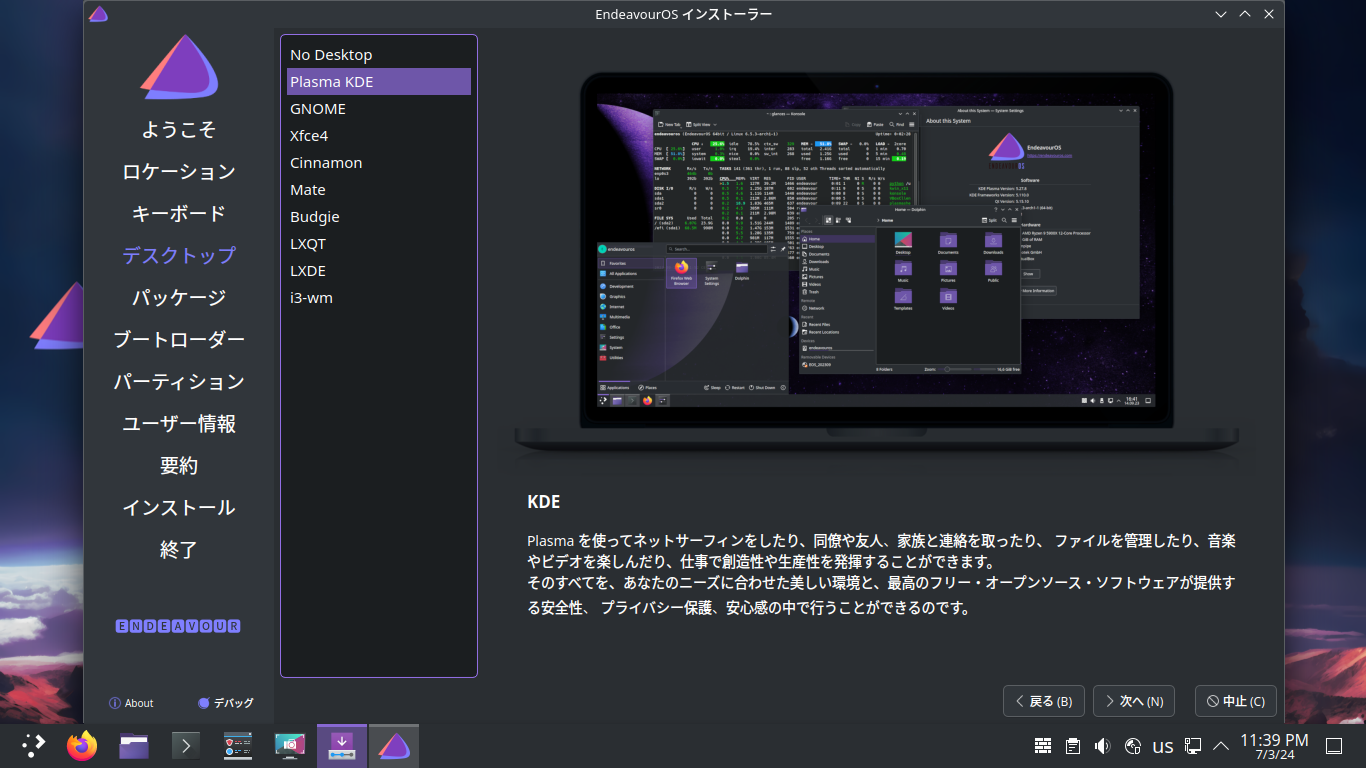Open the wired network tray icon
Viewport: 1366px width, 768px height.
click(1193, 746)
